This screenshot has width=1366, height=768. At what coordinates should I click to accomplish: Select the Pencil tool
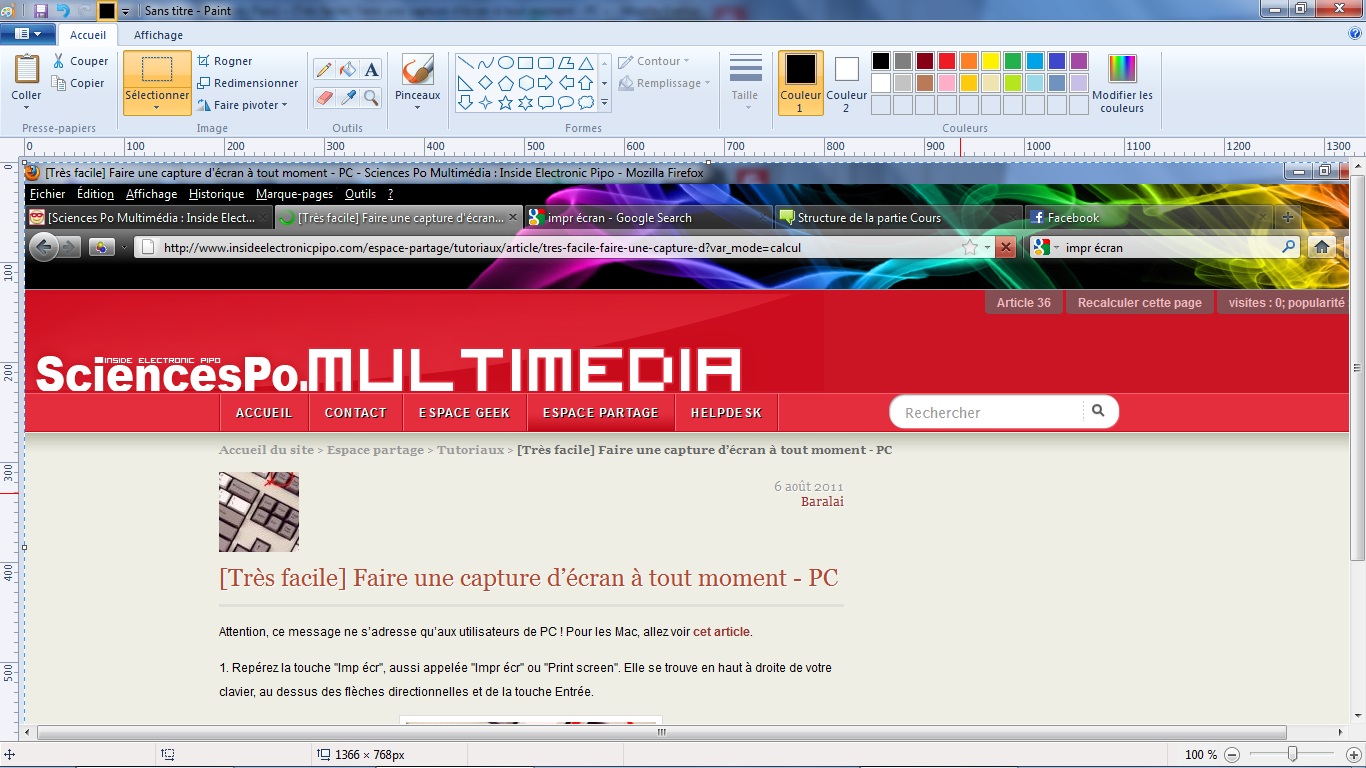pos(324,70)
